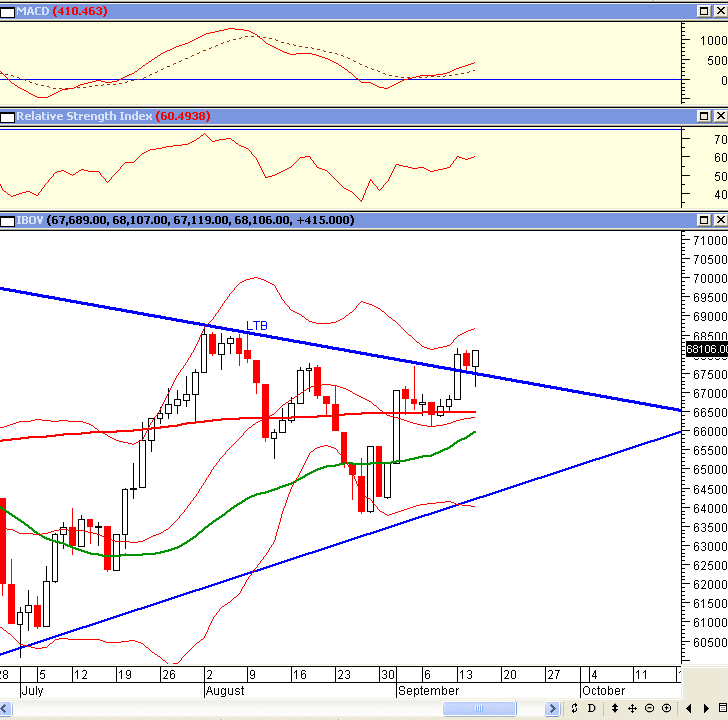Open the MACD panel's left menu box

coord(7,12)
